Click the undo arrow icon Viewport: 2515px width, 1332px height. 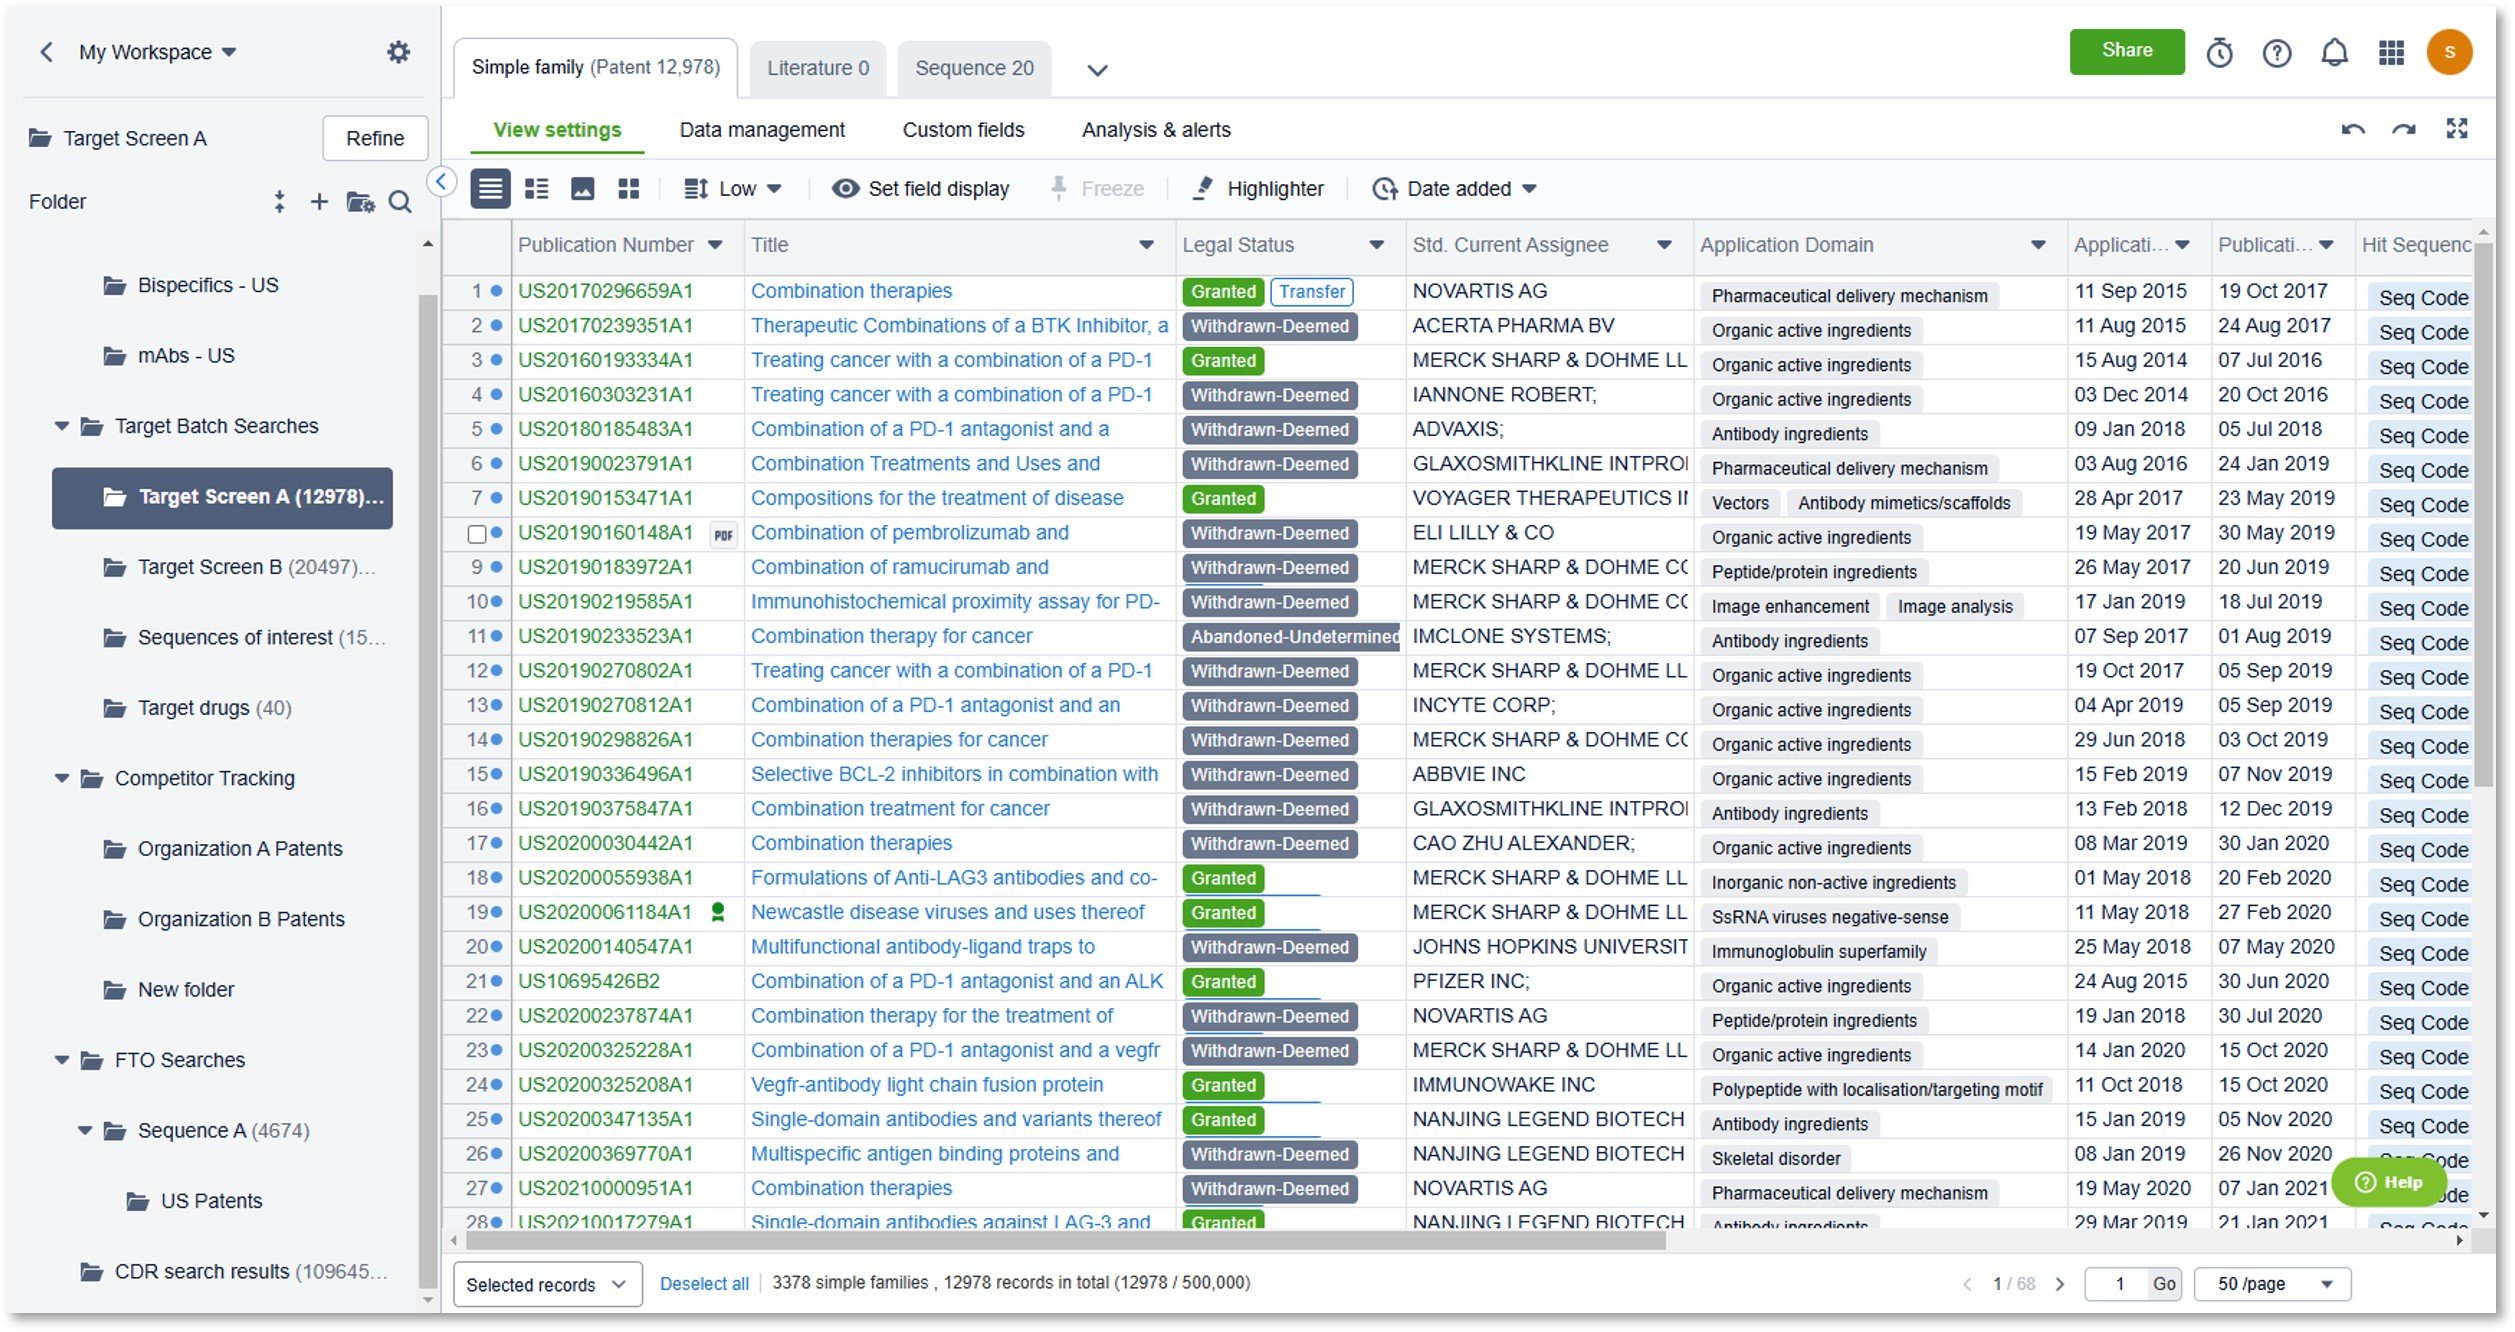(2352, 130)
